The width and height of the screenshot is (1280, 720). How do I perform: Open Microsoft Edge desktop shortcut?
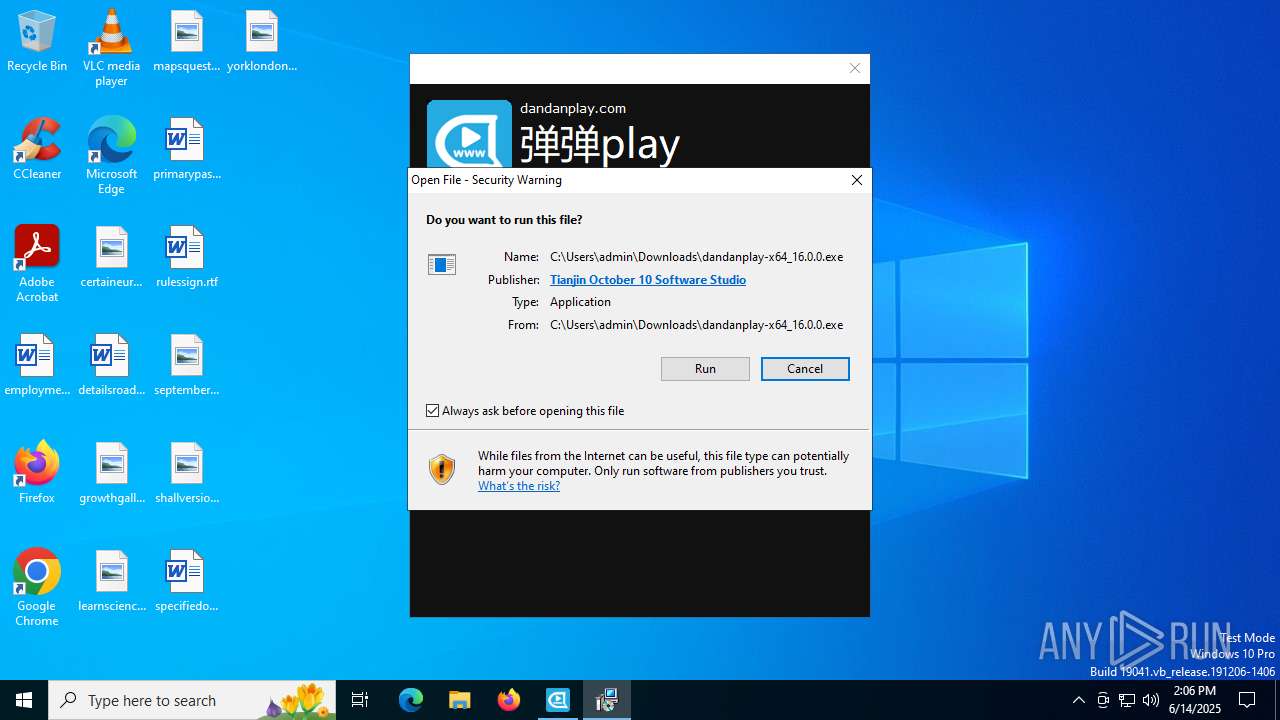111,156
